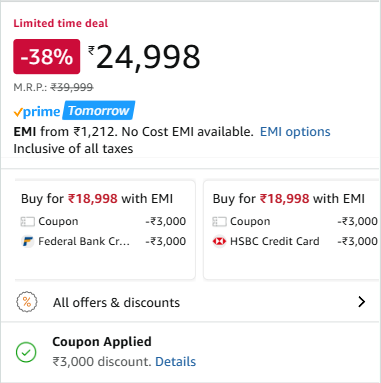Viewport: 381px width, 383px height.
Task: Expand All offers & discounts chevron arrow
Action: (361, 302)
